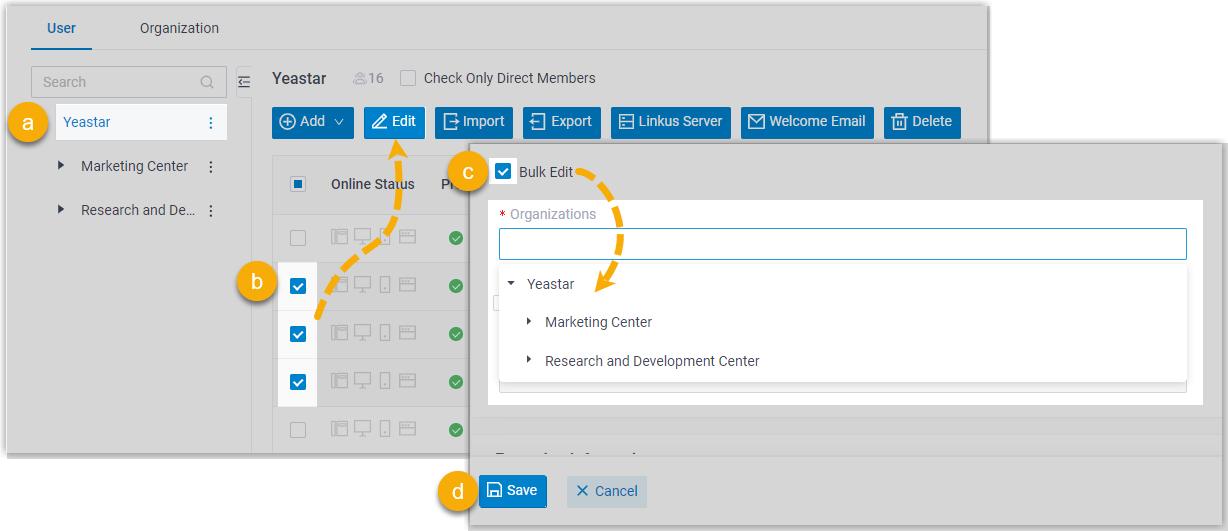Uncheck the Bulk Edit checkbox
Screen dimensions: 1228x531
click(x=503, y=172)
